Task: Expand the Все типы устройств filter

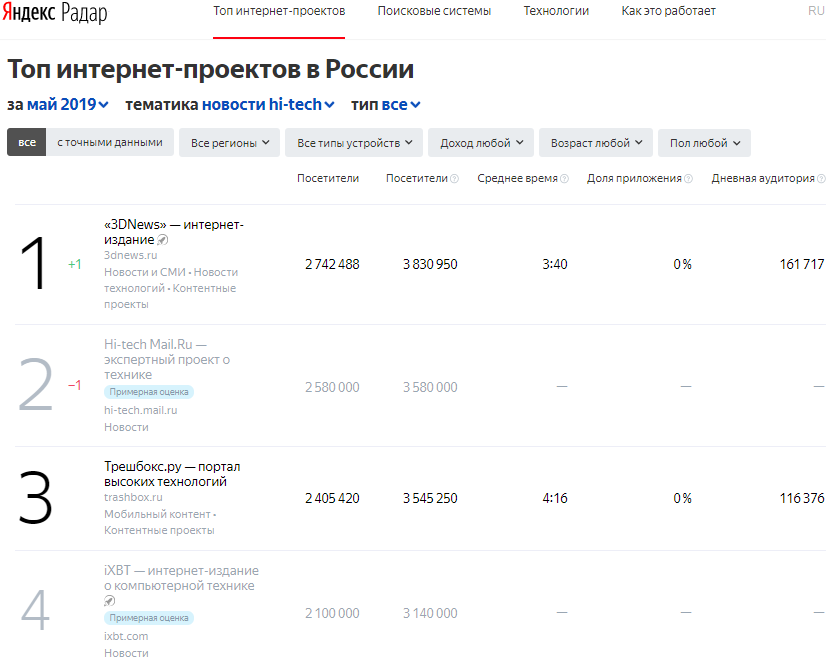Action: click(x=354, y=143)
